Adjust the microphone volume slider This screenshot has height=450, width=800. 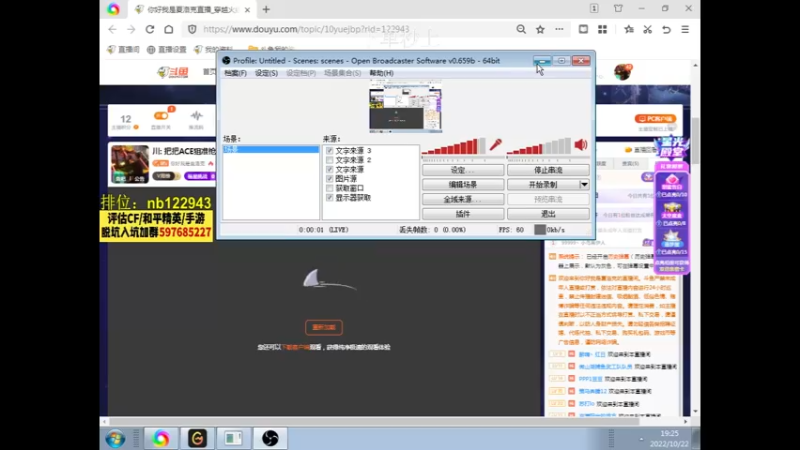[454, 146]
